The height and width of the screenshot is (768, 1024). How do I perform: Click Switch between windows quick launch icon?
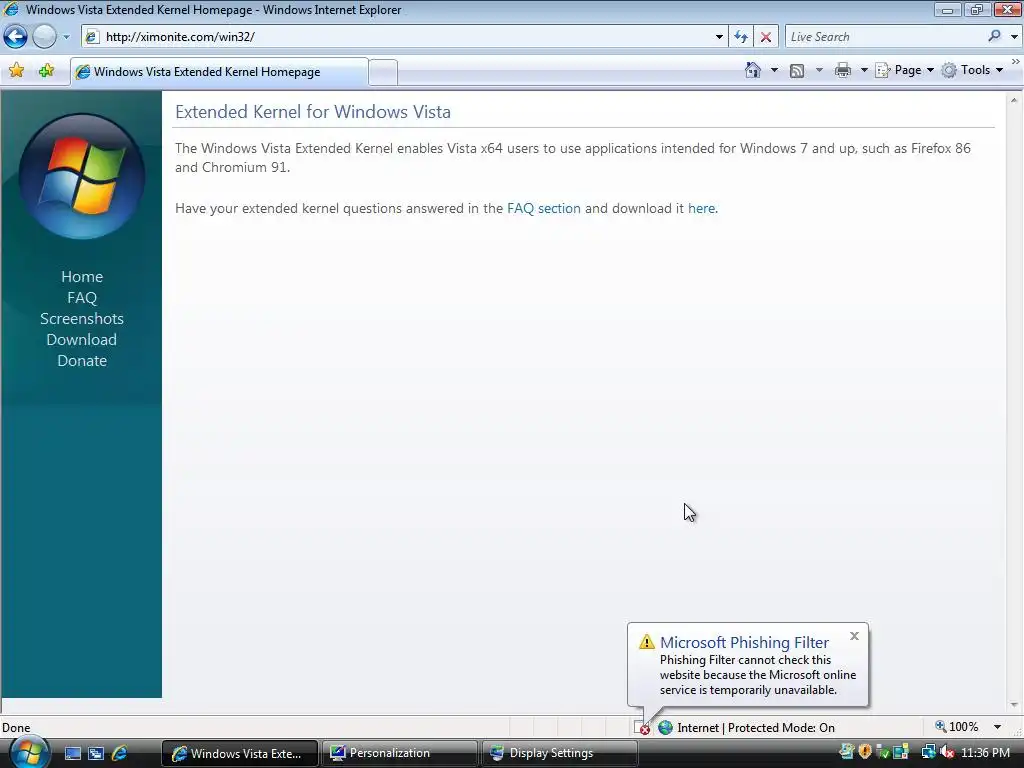(96, 753)
